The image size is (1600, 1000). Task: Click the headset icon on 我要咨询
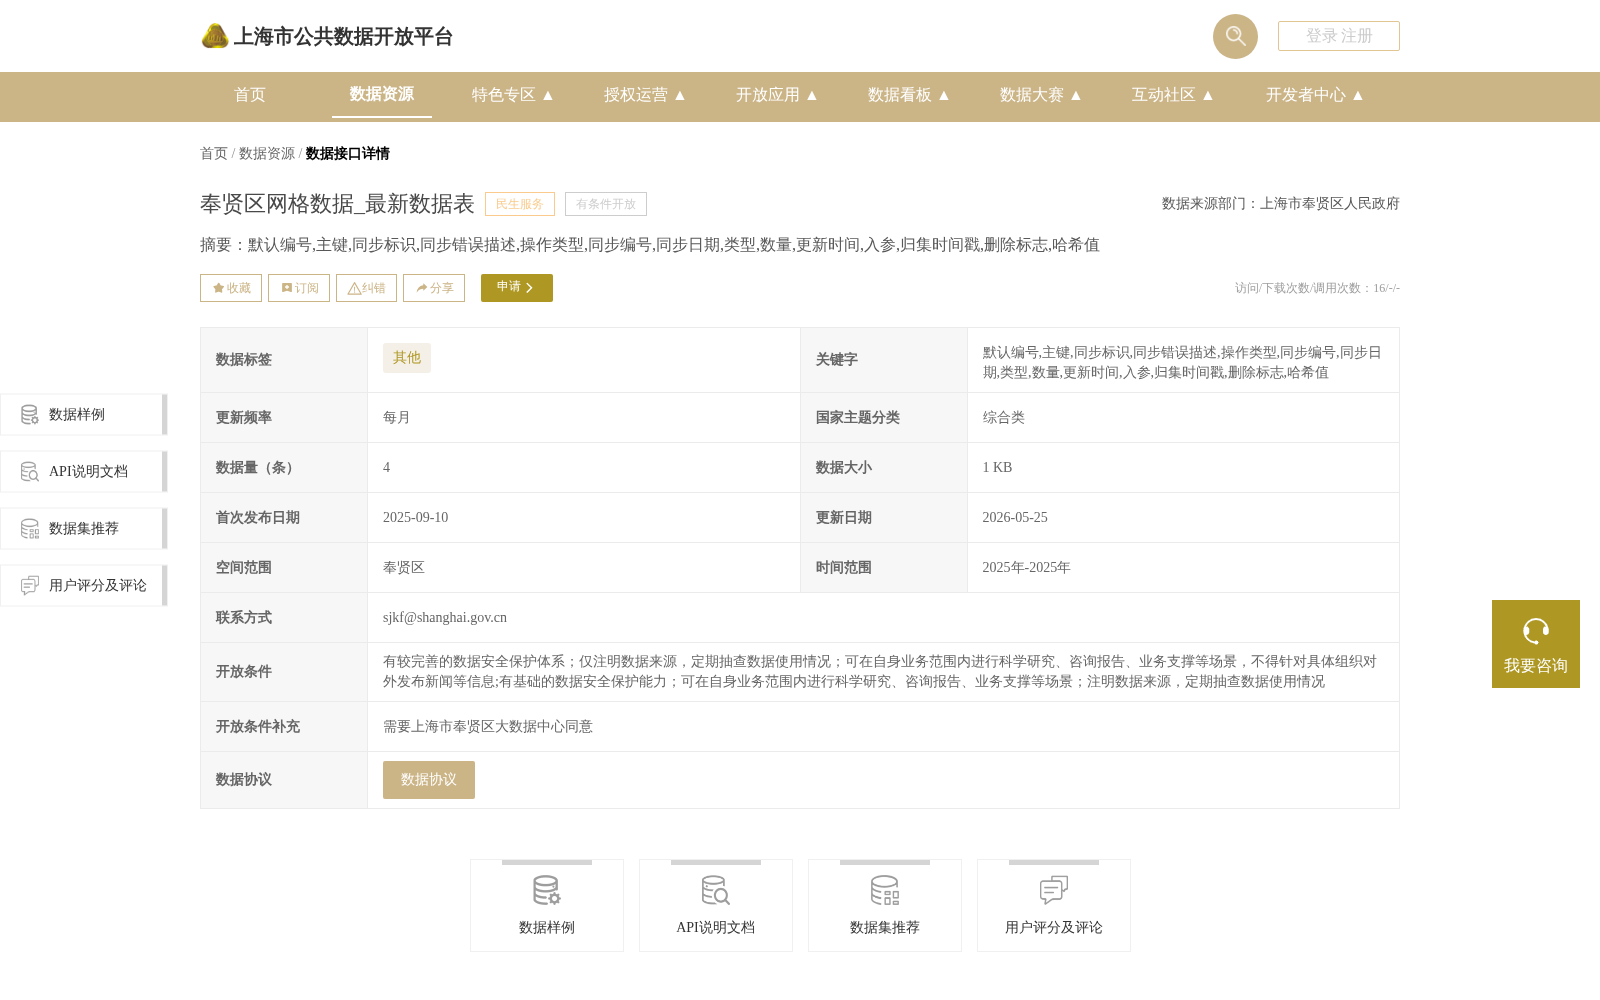tap(1536, 631)
